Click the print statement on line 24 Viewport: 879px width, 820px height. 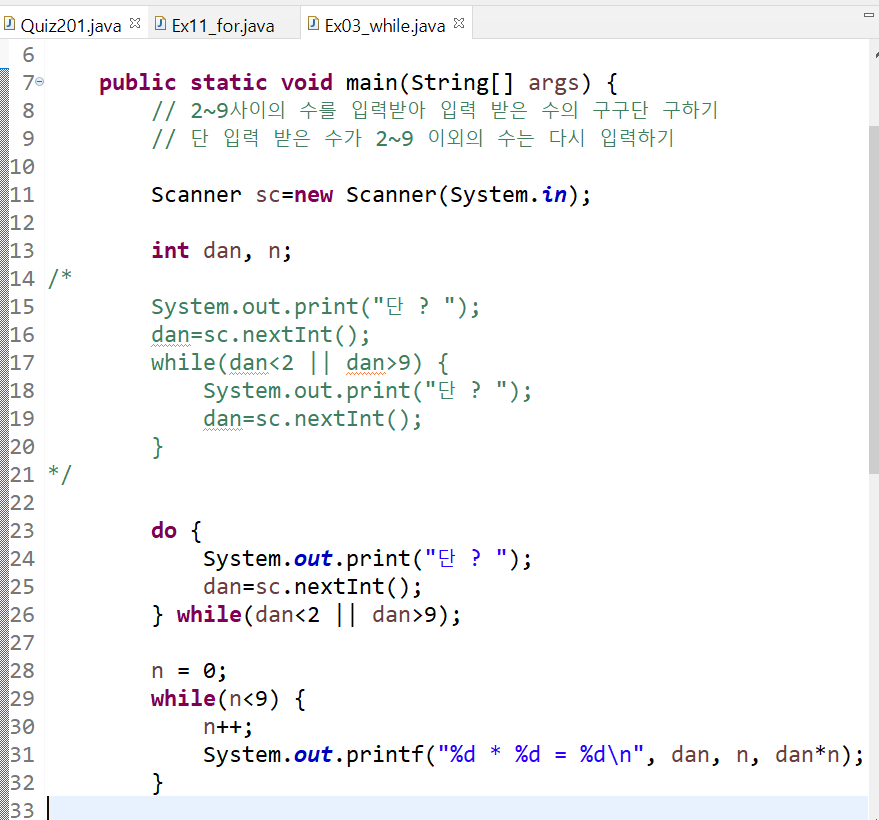click(x=368, y=559)
